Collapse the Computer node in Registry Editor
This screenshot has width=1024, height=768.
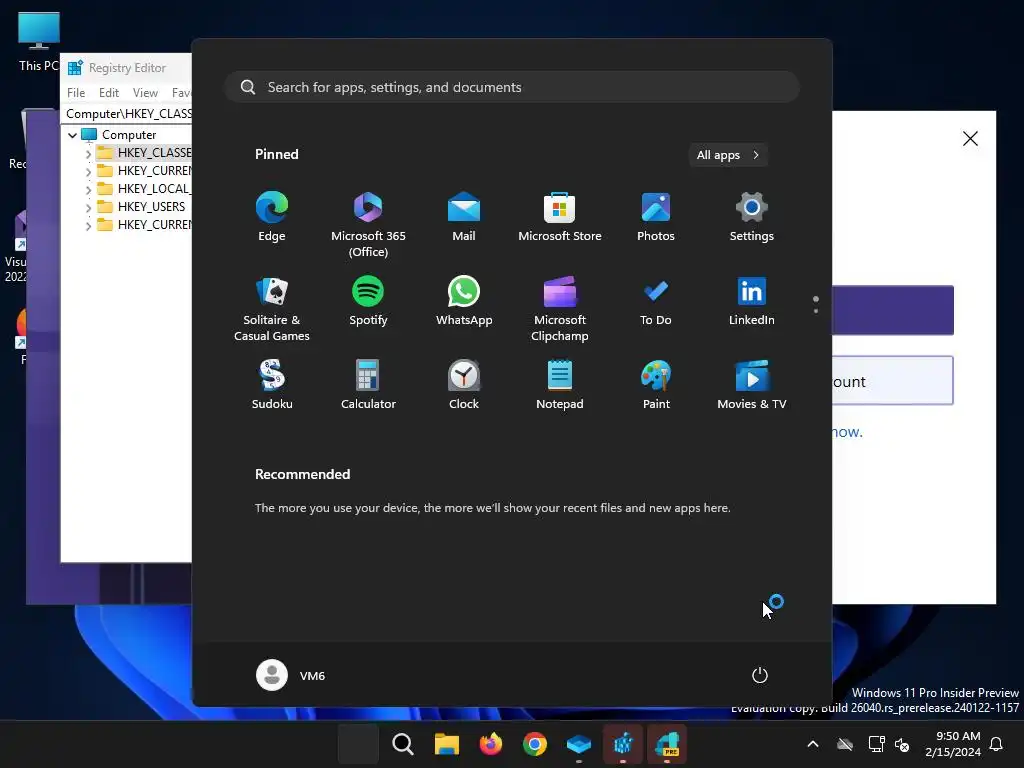tap(72, 135)
